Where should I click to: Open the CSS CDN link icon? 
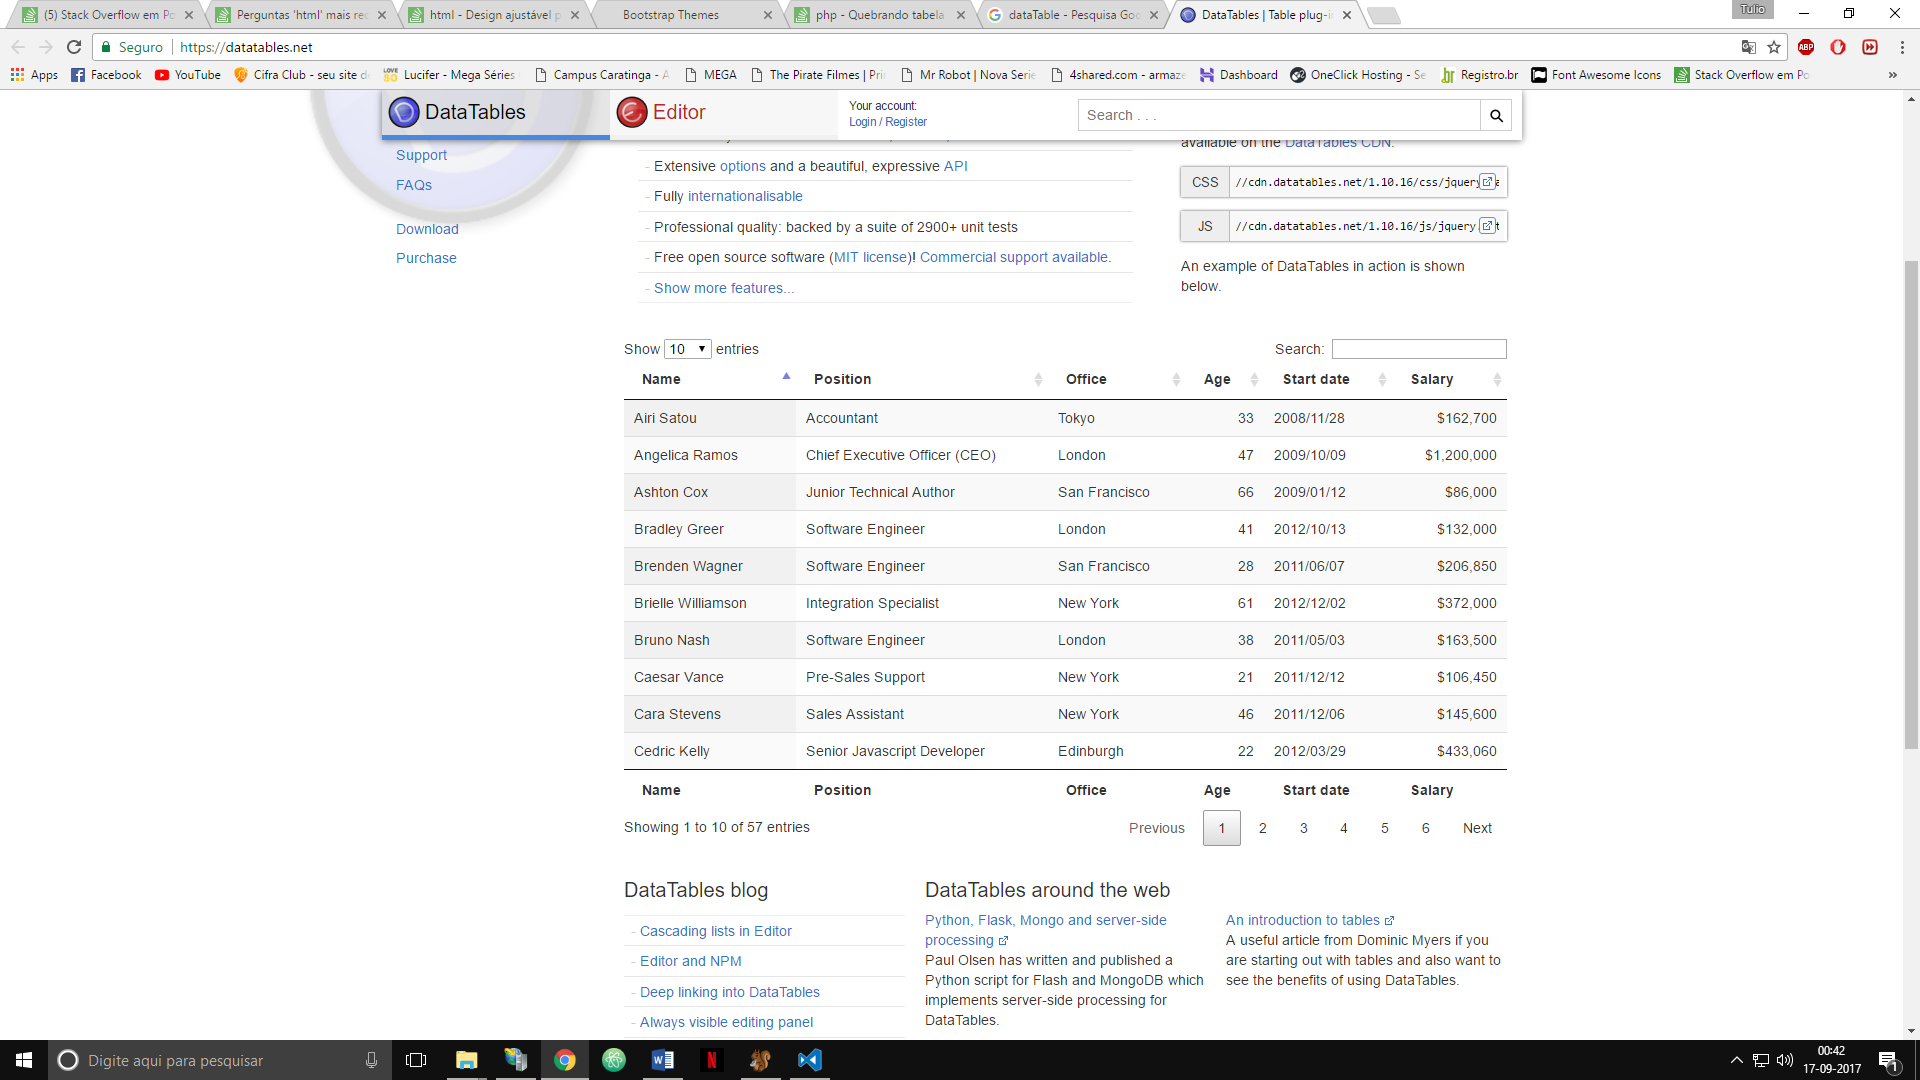click(1487, 182)
